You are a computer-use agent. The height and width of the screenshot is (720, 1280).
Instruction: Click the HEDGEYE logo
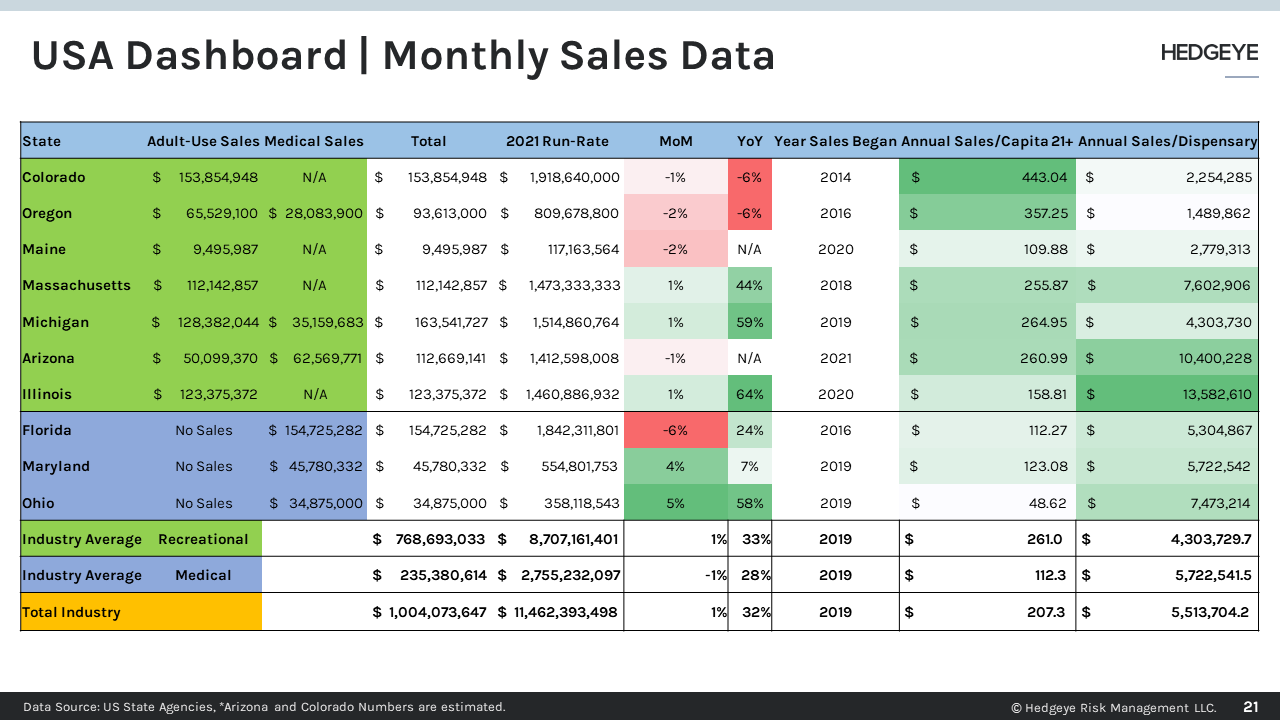click(1209, 52)
